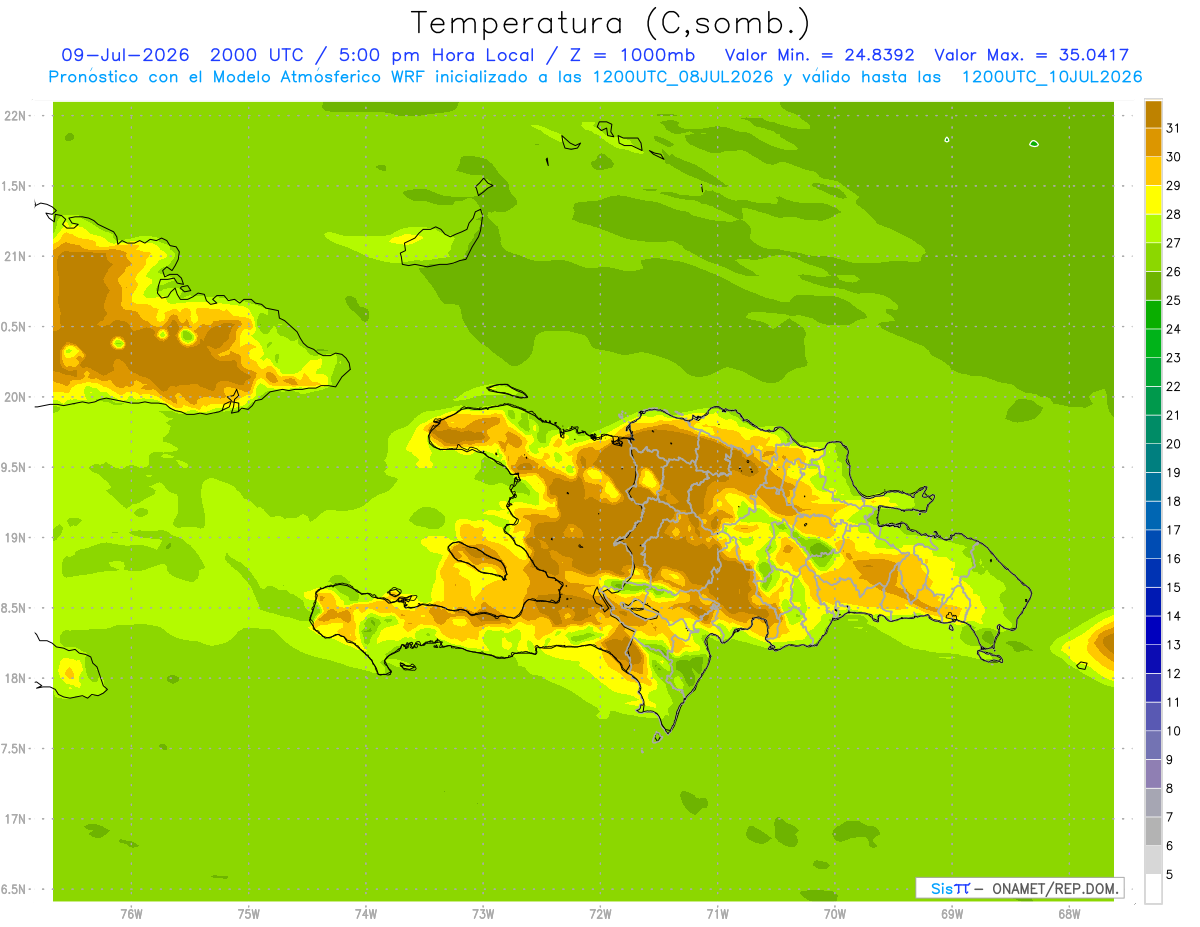Screen dimensions: 1200x927
Task: Pick legend color between 28 and 29
Action: tap(1153, 200)
